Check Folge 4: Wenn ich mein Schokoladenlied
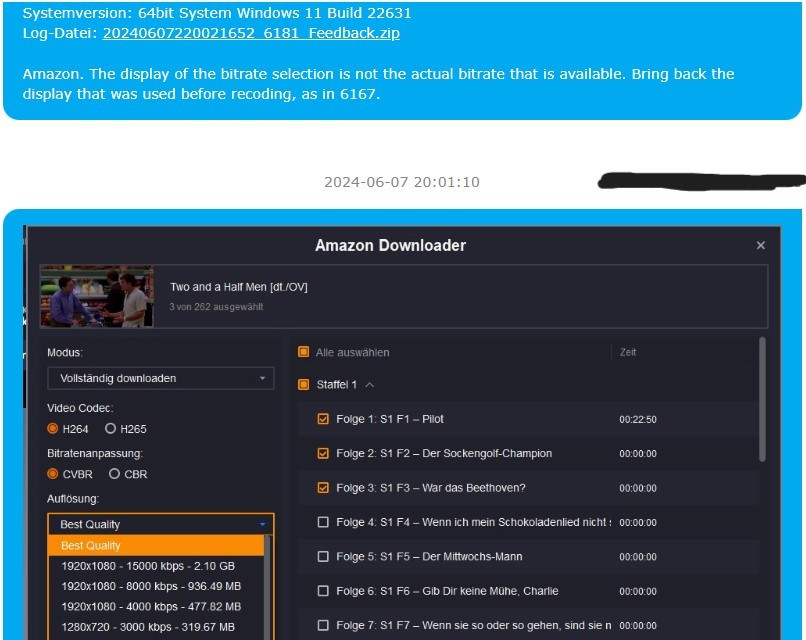 pyautogui.click(x=323, y=522)
